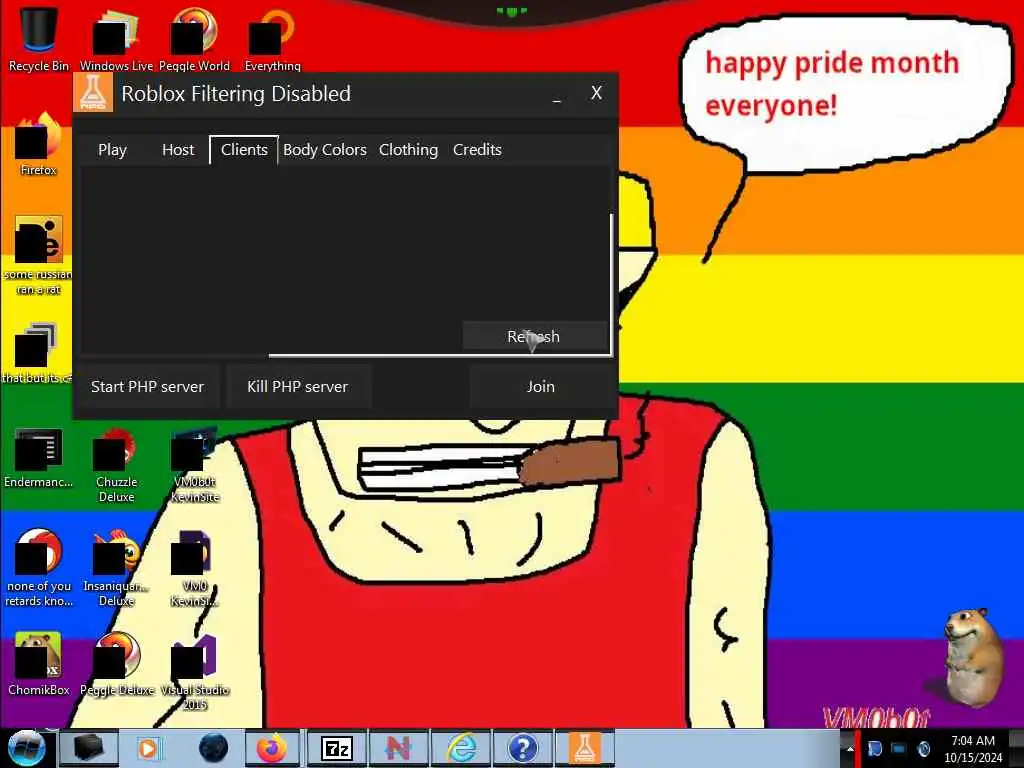Click the orange flask taskbar icon
The image size is (1024, 768).
(584, 748)
